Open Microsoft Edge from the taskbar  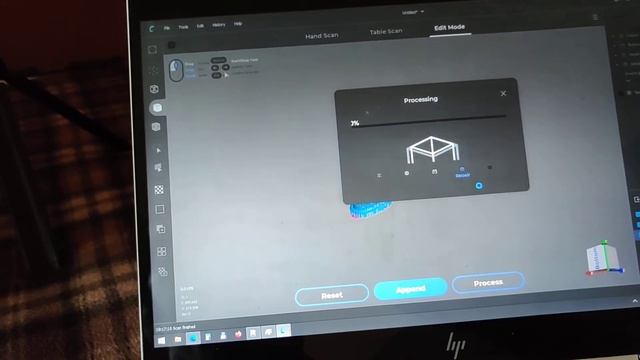pyautogui.click(x=193, y=338)
